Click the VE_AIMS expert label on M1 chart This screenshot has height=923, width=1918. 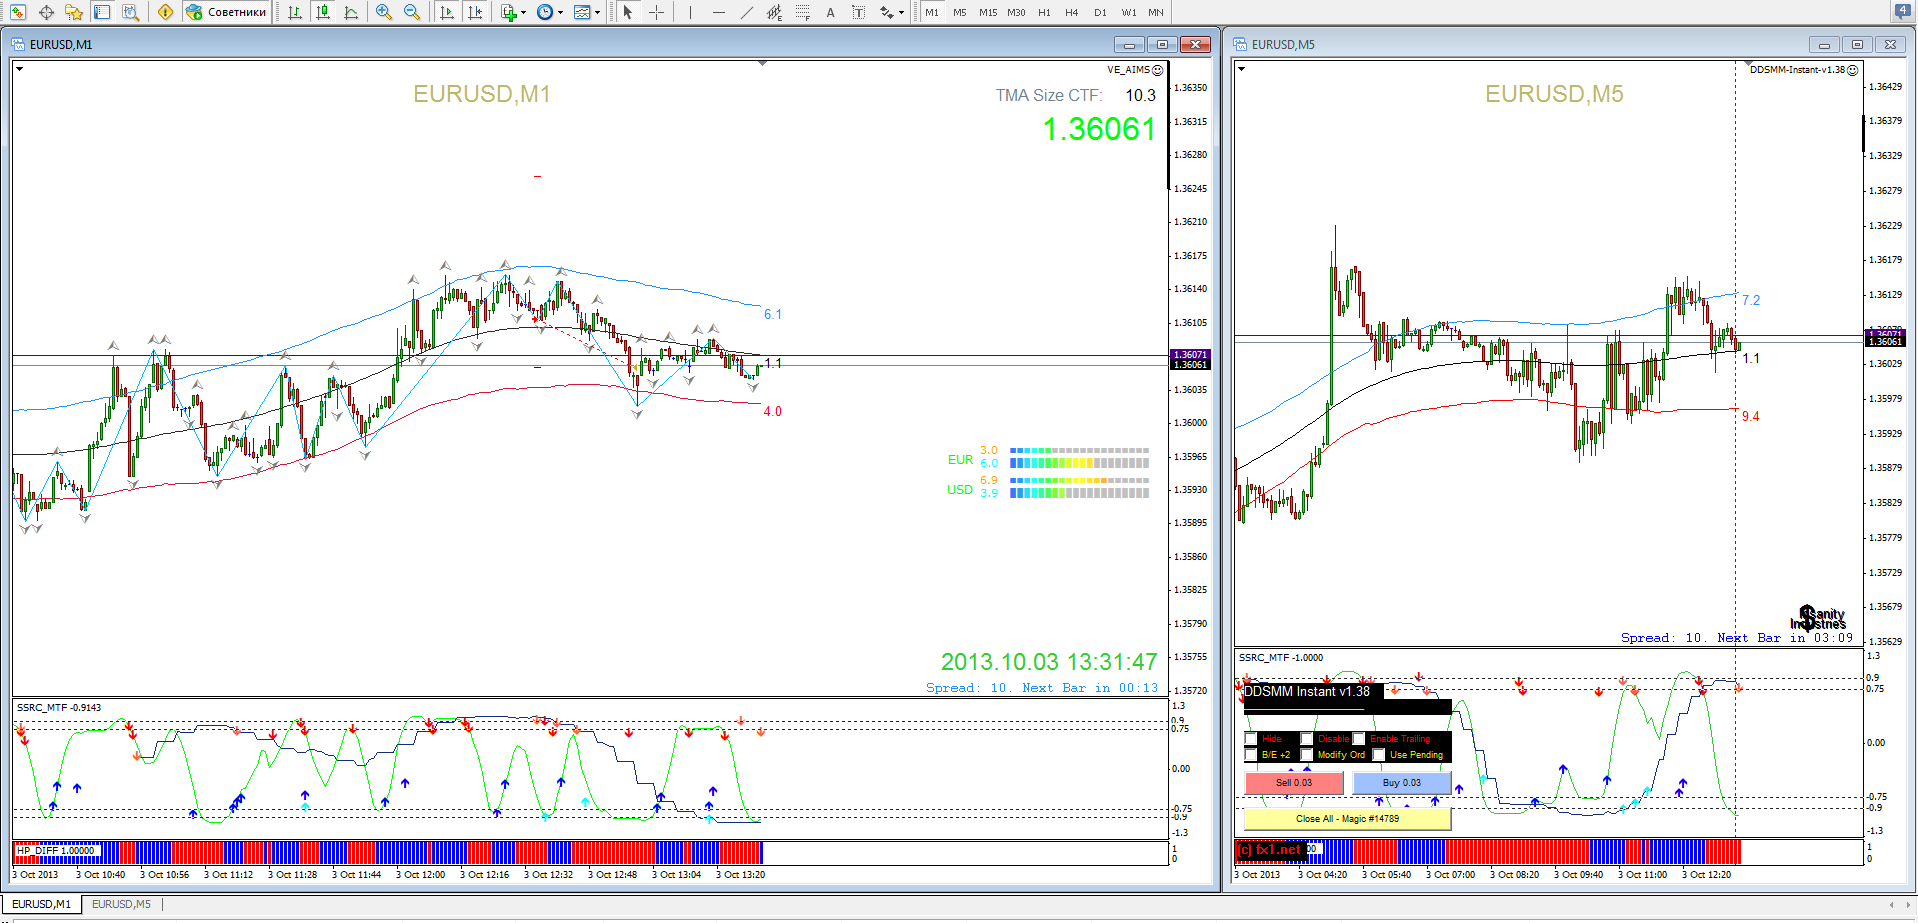coord(1134,70)
